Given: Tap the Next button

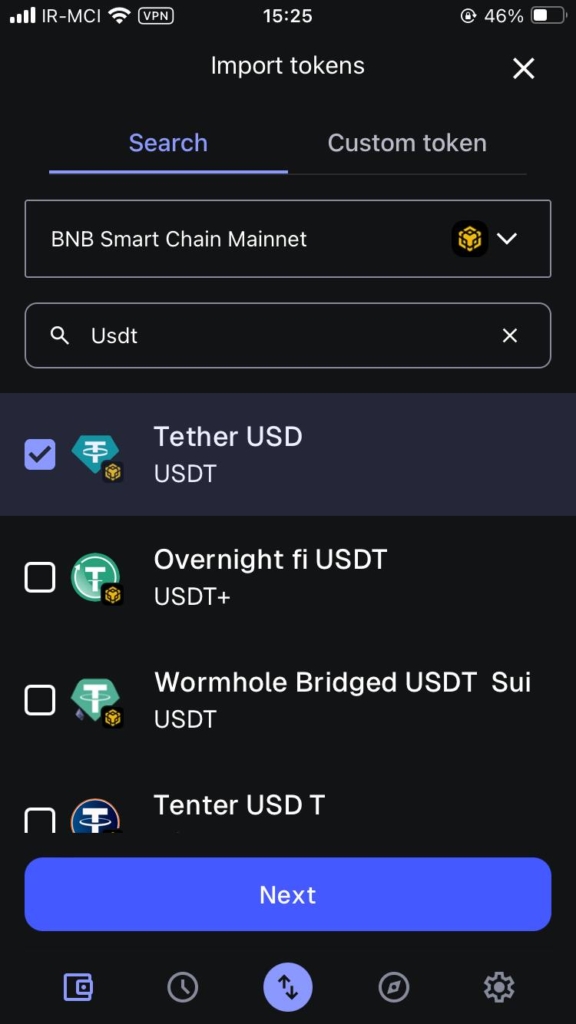Looking at the screenshot, I should pyautogui.click(x=288, y=894).
